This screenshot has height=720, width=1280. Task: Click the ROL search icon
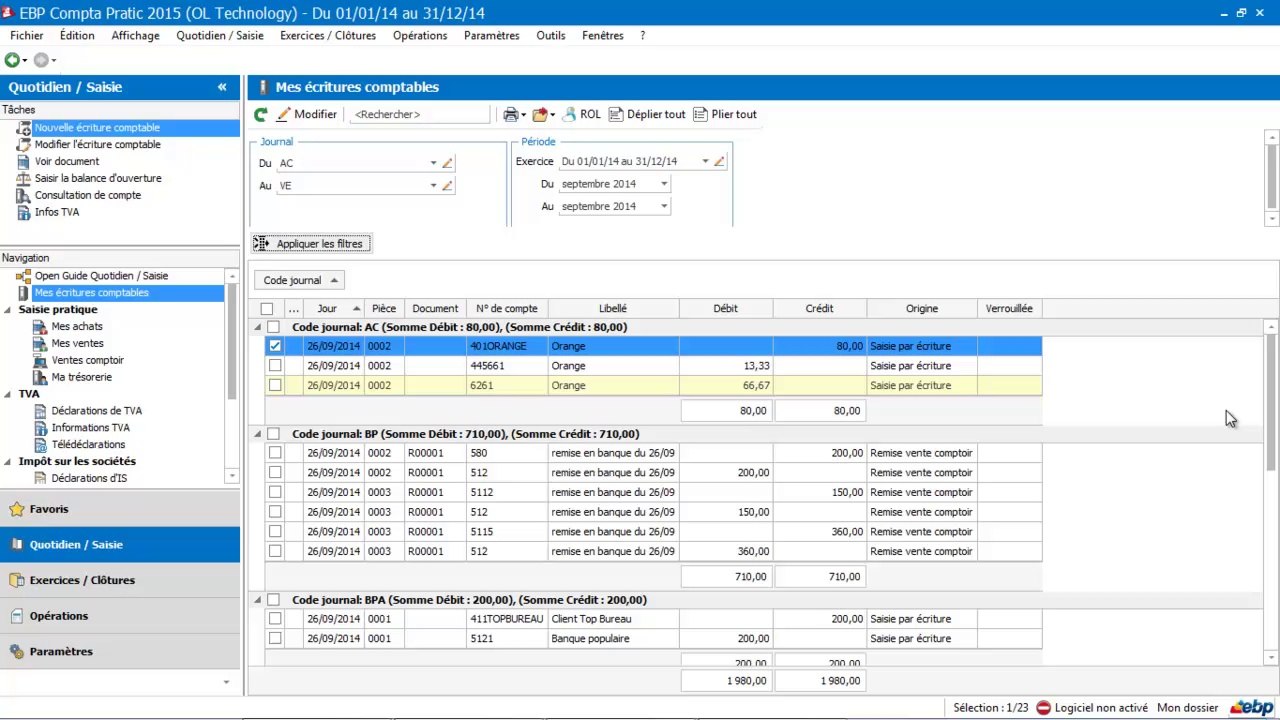[569, 115]
